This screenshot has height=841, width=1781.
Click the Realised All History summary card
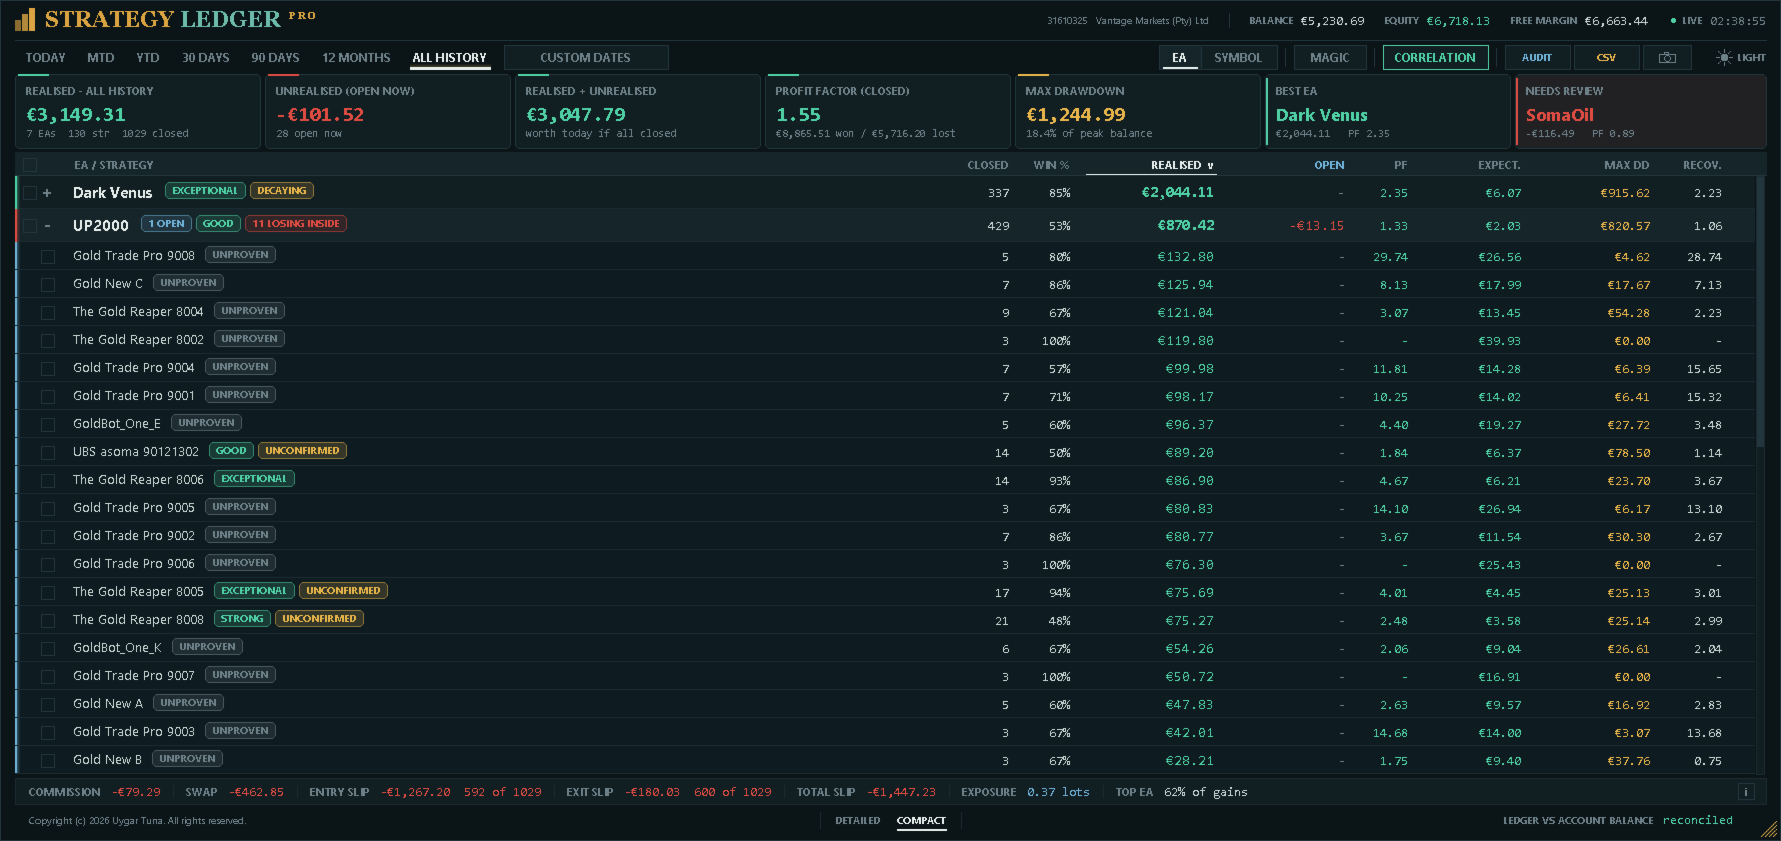click(x=138, y=112)
